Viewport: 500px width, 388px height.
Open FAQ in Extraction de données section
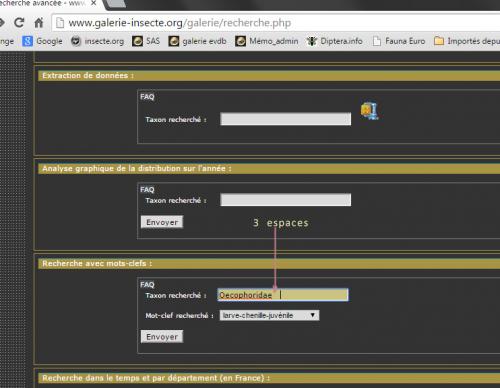pyautogui.click(x=147, y=97)
